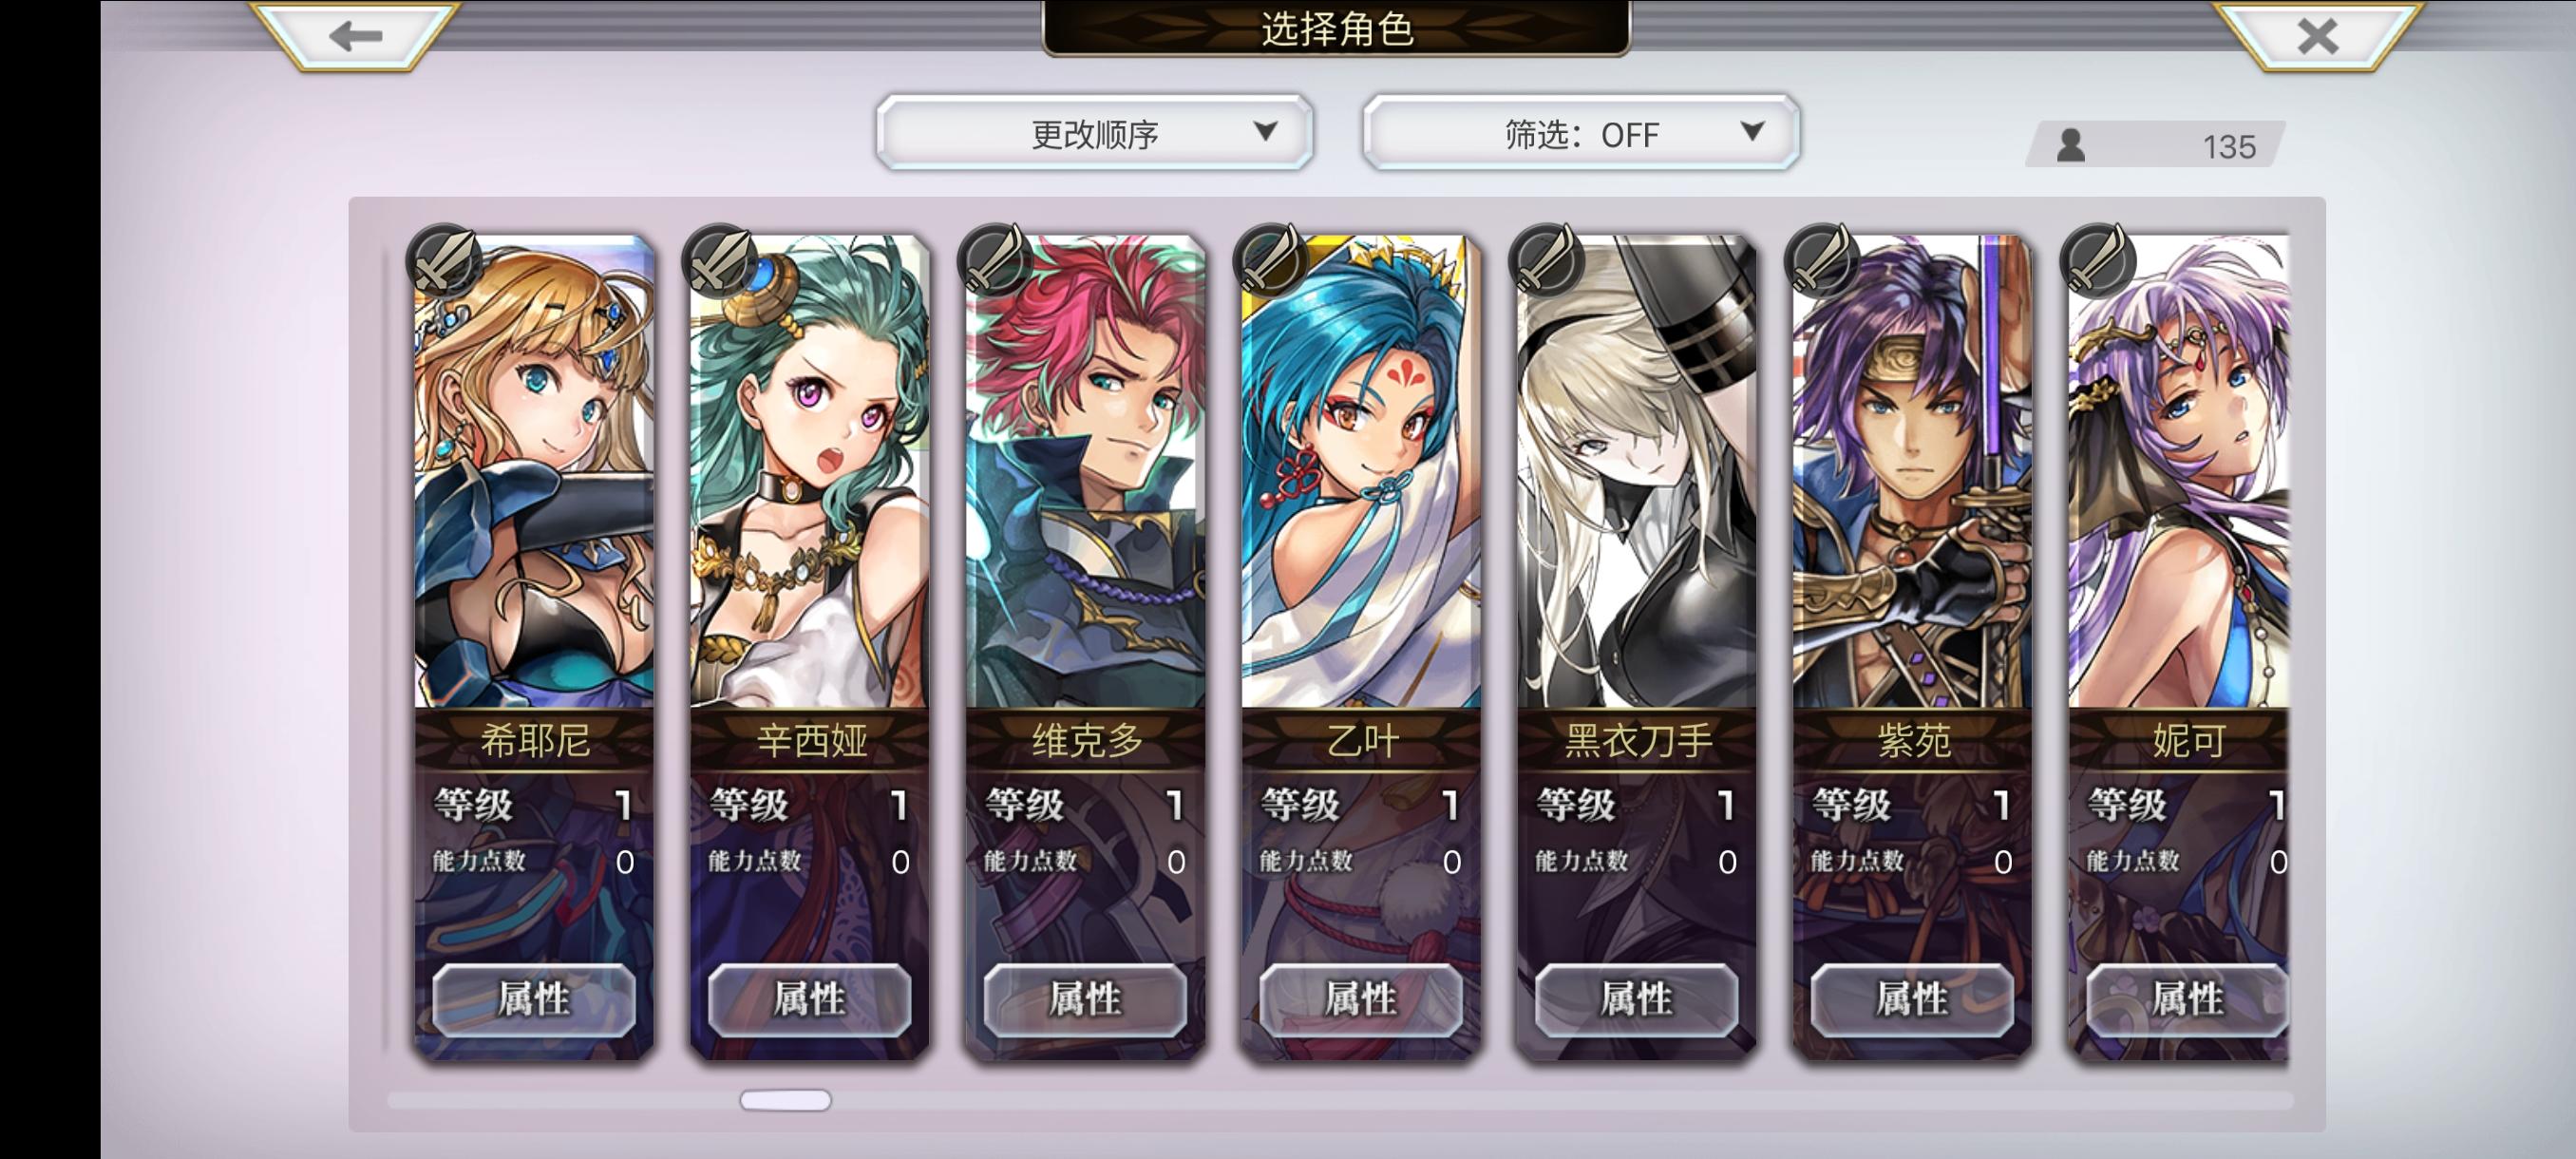Open 属性 for 维克多

pyautogui.click(x=1086, y=999)
